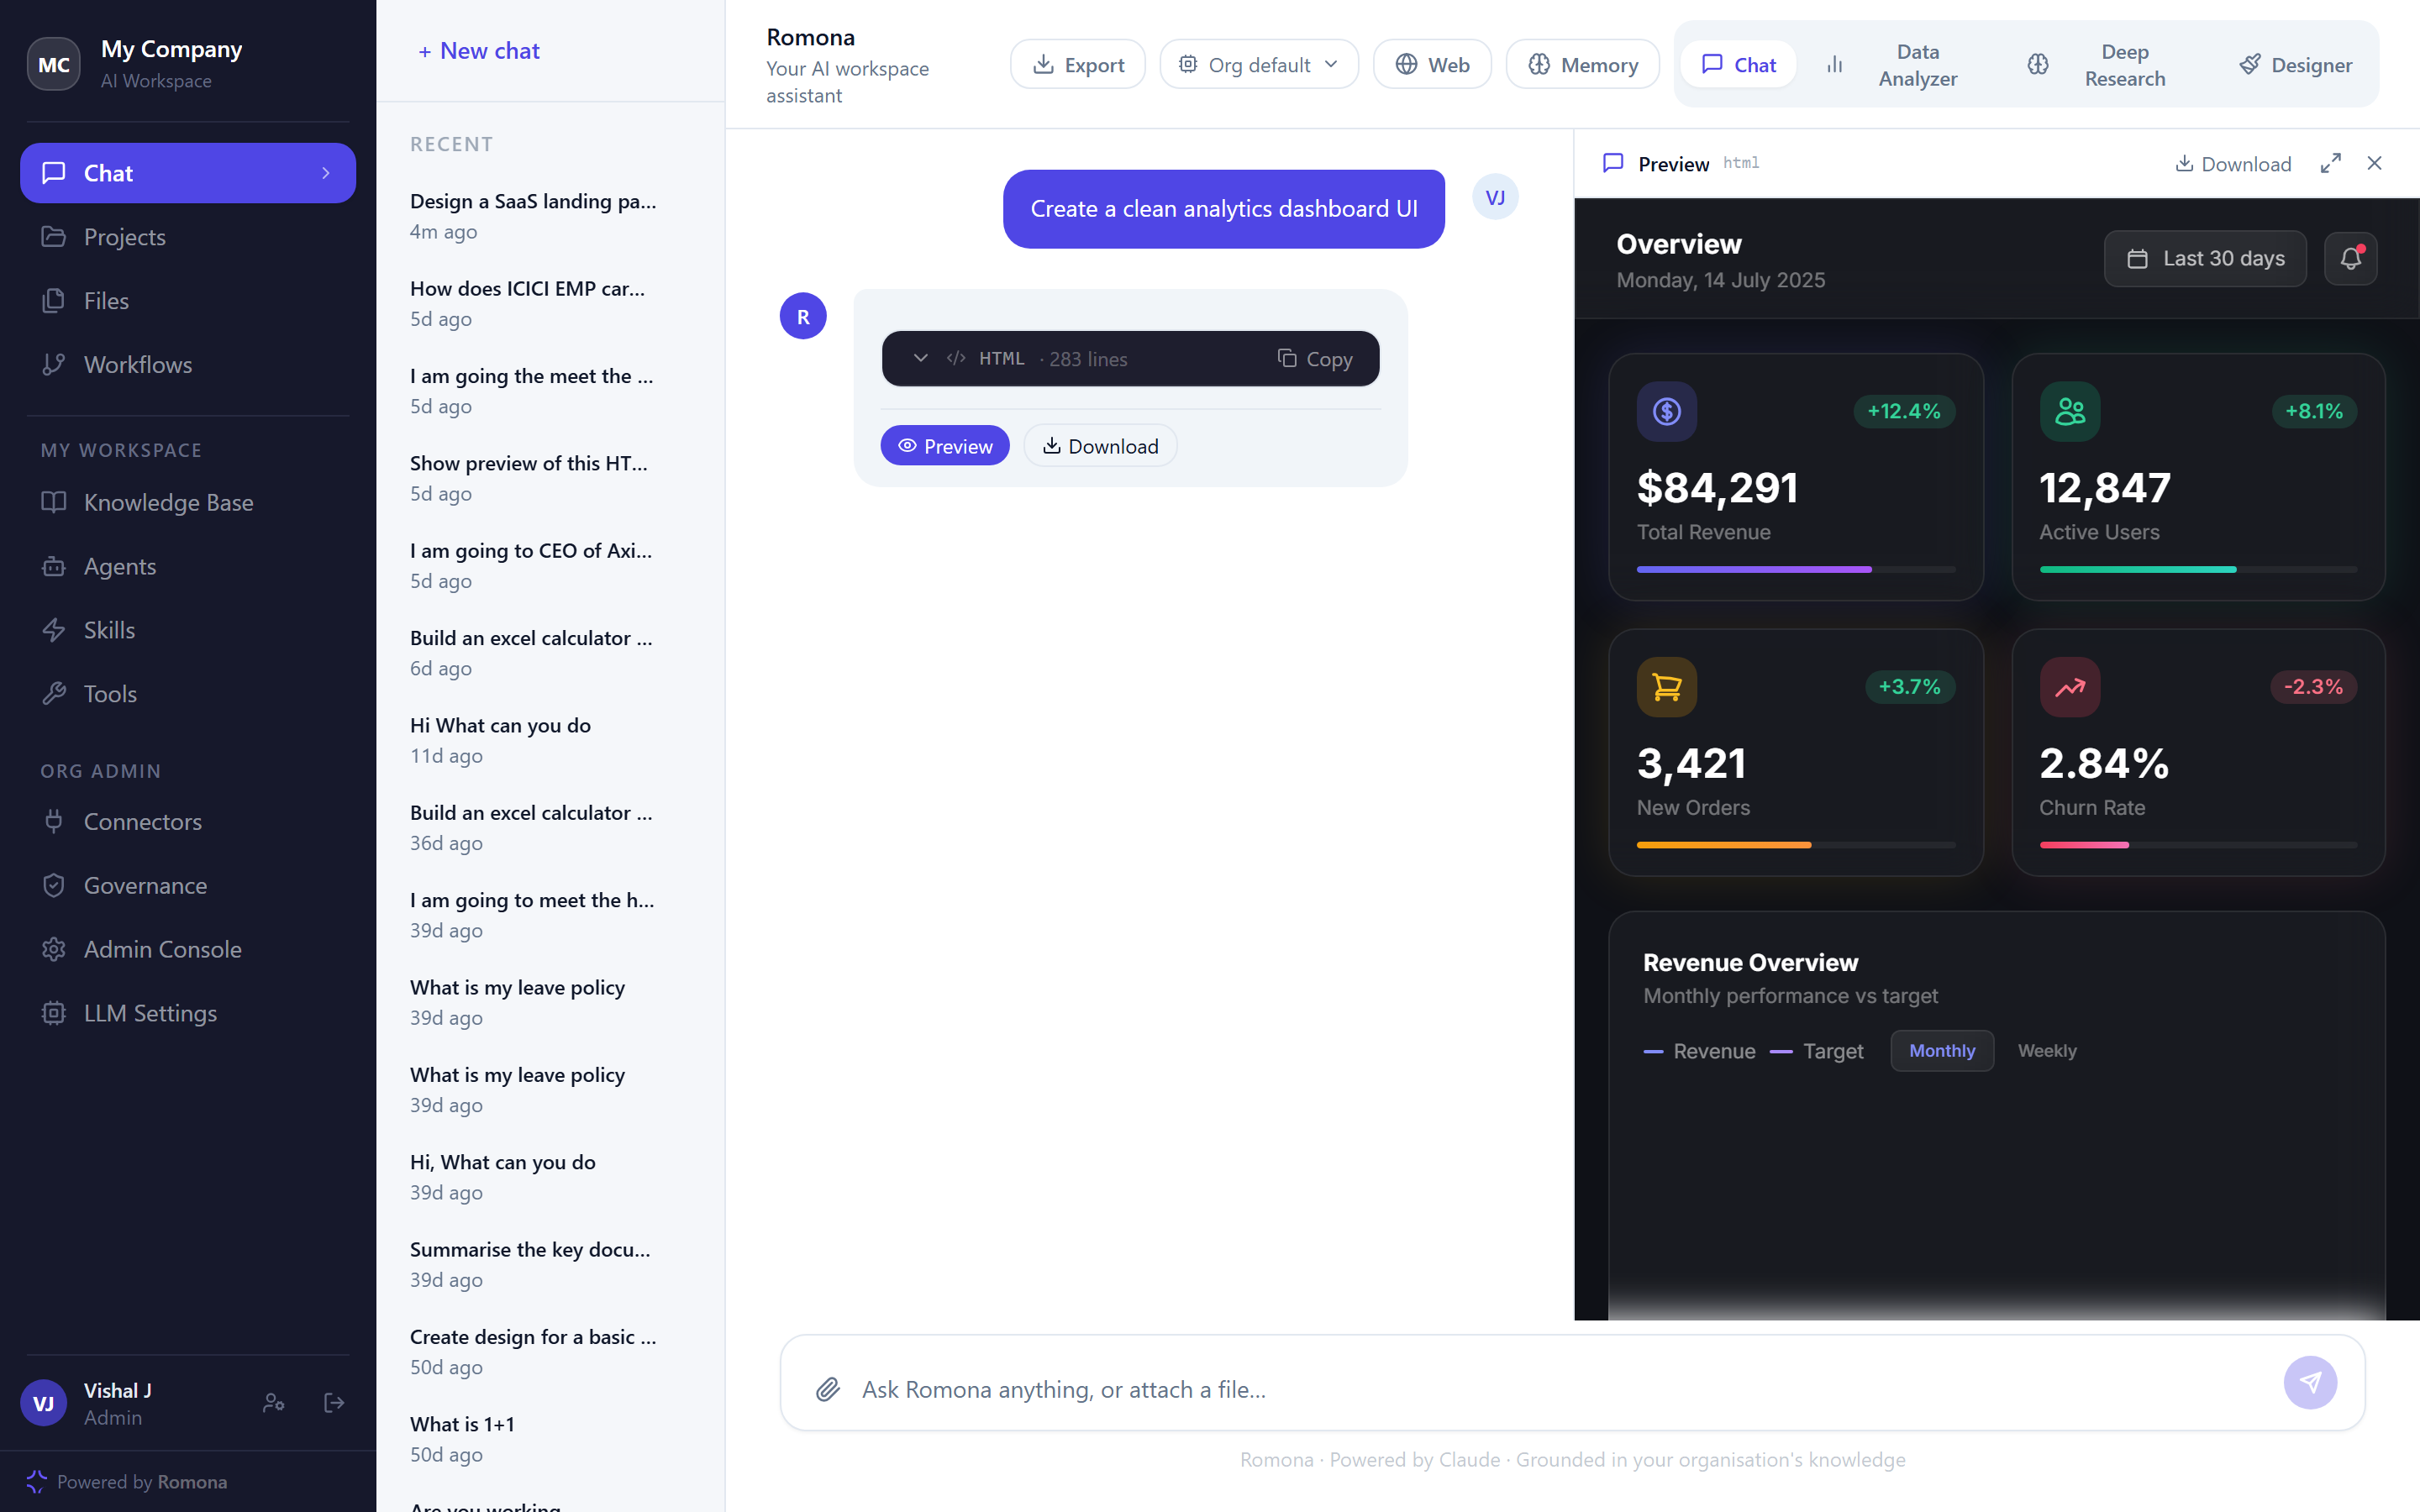Click the send message arrow button

(x=2310, y=1382)
